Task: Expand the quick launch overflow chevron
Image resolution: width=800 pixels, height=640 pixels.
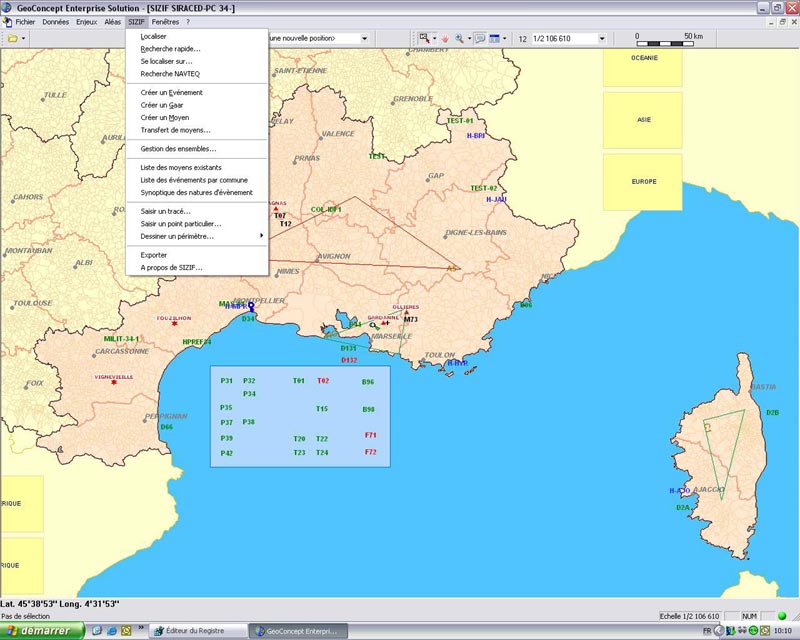Action: 141,628
